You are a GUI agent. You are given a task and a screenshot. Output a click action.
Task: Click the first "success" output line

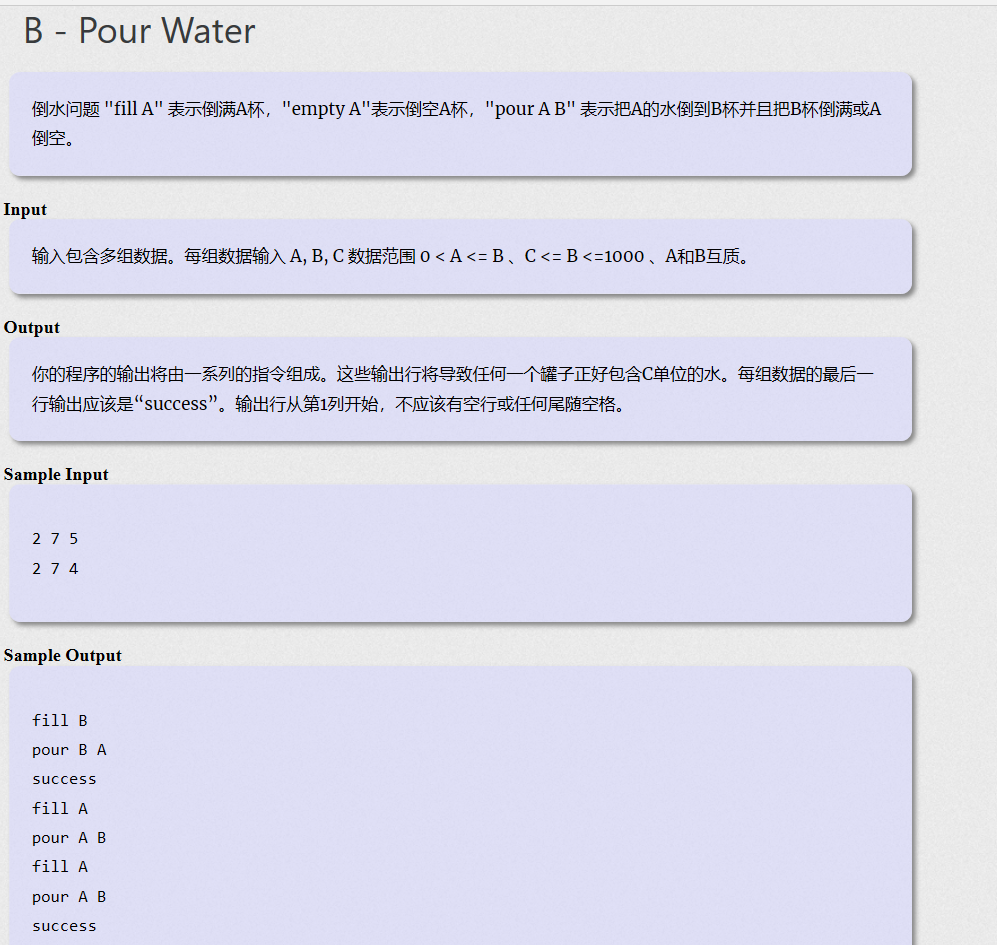[64, 779]
